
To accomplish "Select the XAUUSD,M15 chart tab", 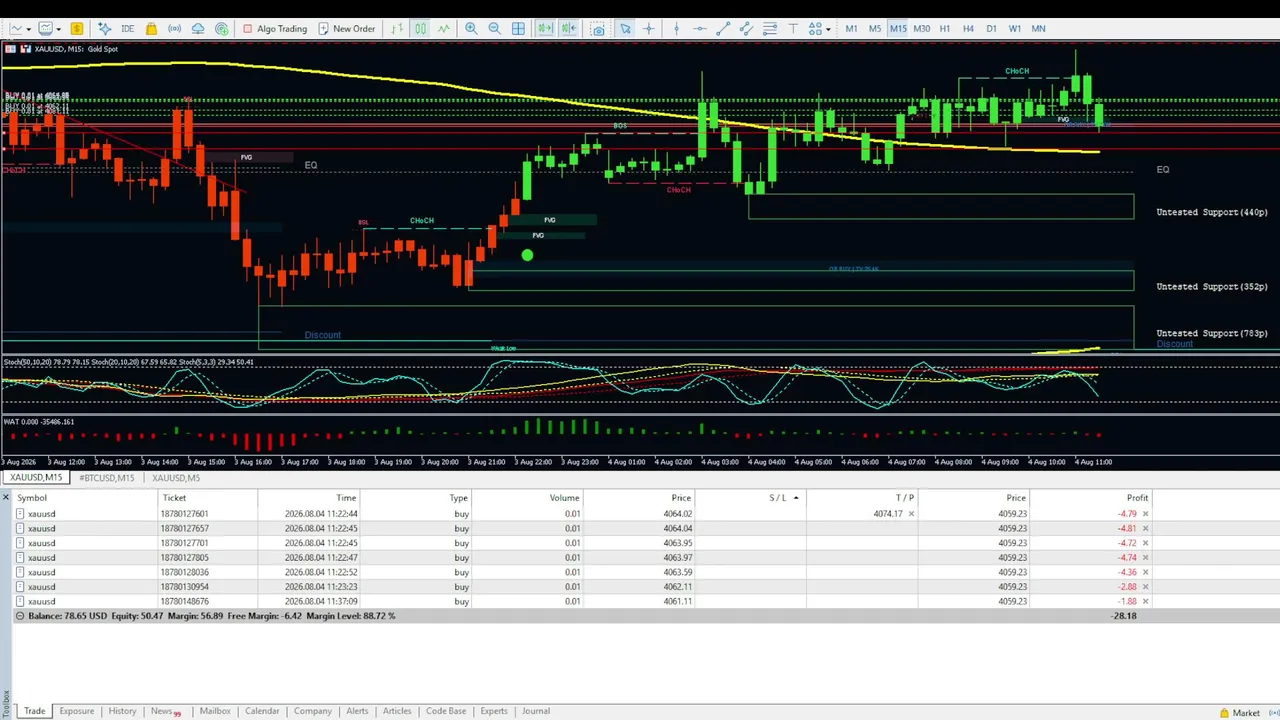I will point(36,478).
